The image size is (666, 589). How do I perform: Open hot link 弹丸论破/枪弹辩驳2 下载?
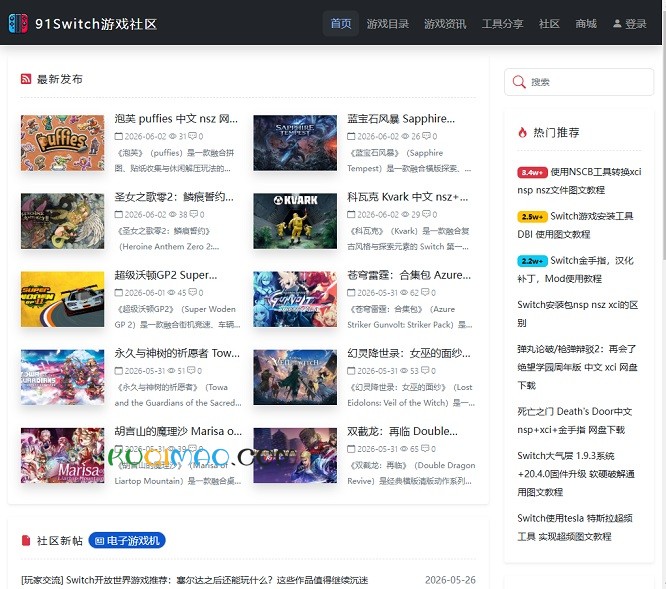(x=578, y=367)
